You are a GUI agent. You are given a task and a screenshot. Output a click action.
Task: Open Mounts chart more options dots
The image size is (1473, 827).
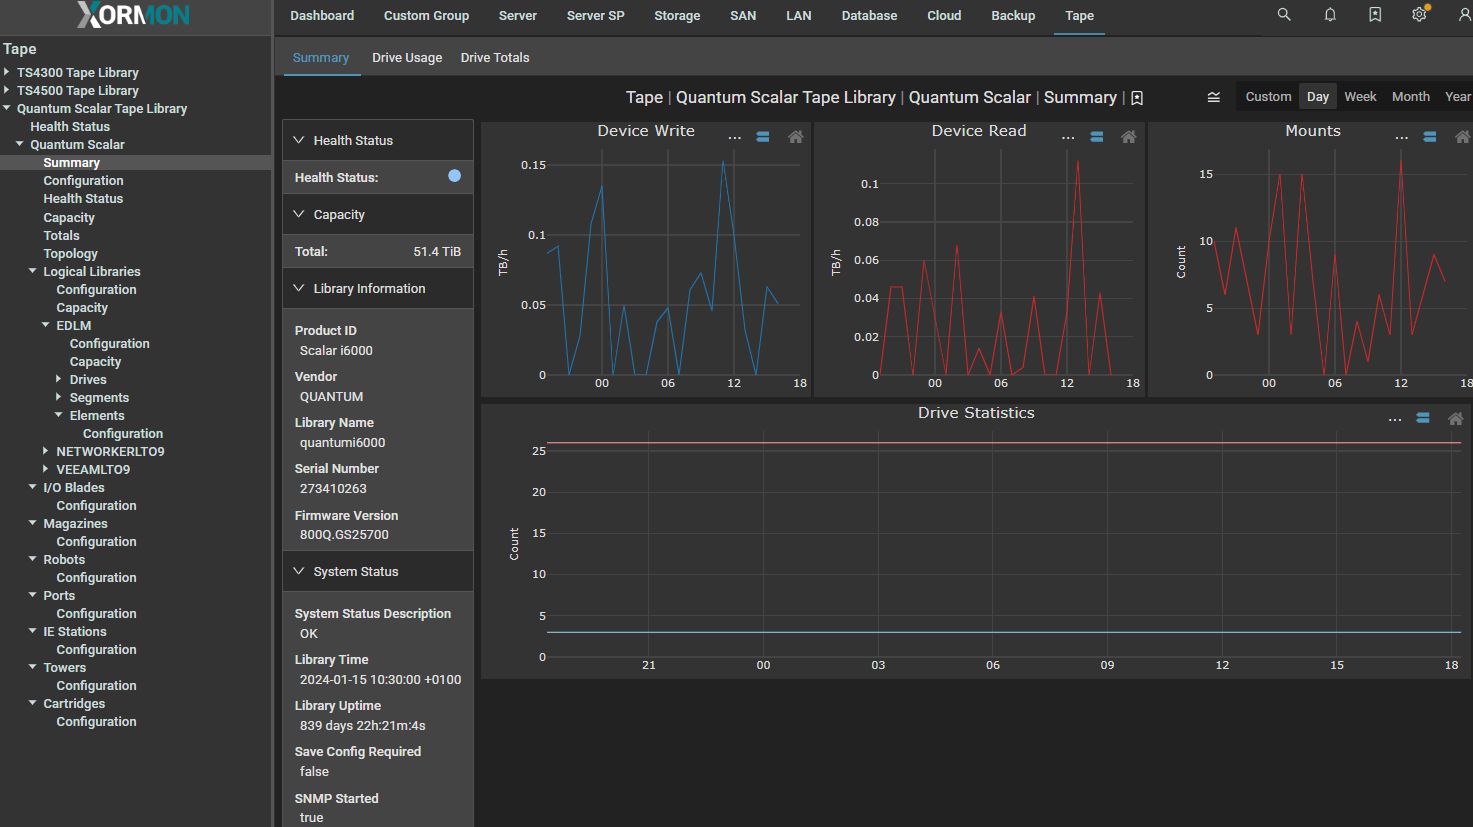coord(1402,137)
